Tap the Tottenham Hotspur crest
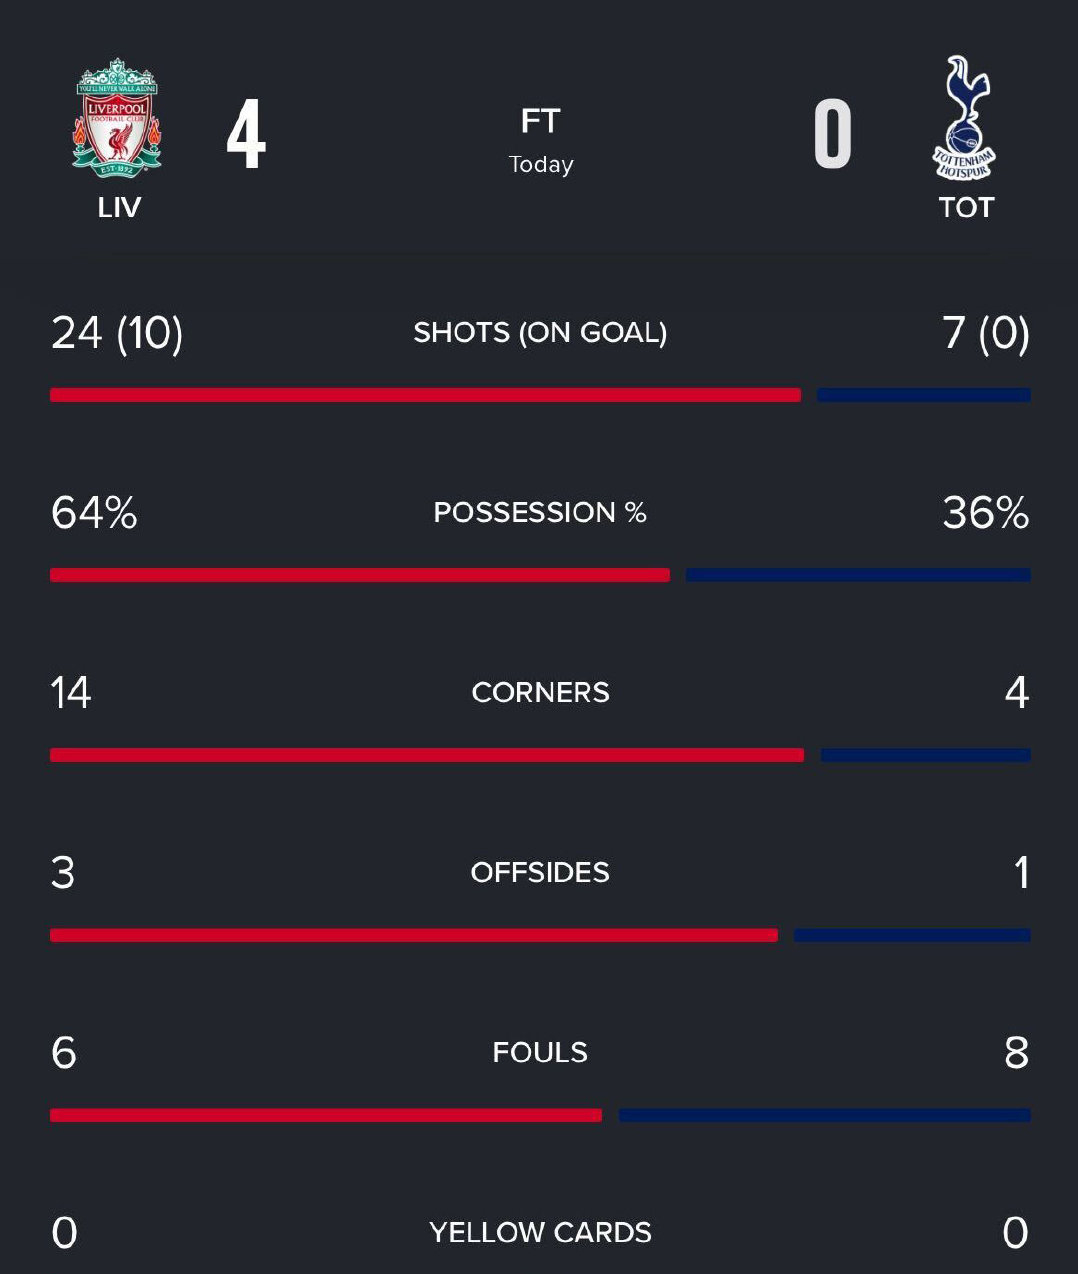 (965, 118)
